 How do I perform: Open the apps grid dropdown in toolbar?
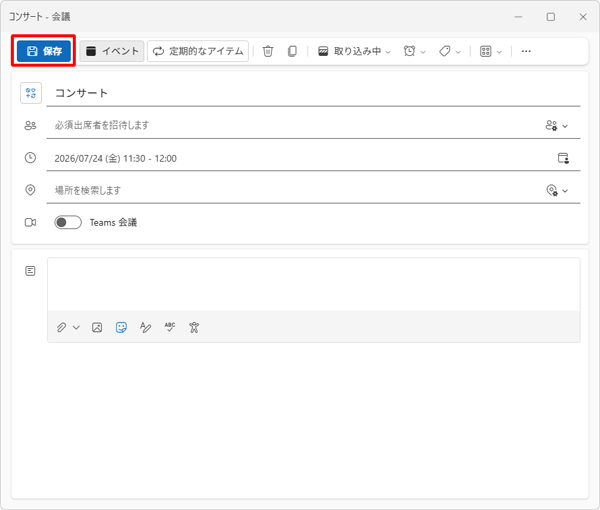(x=491, y=51)
